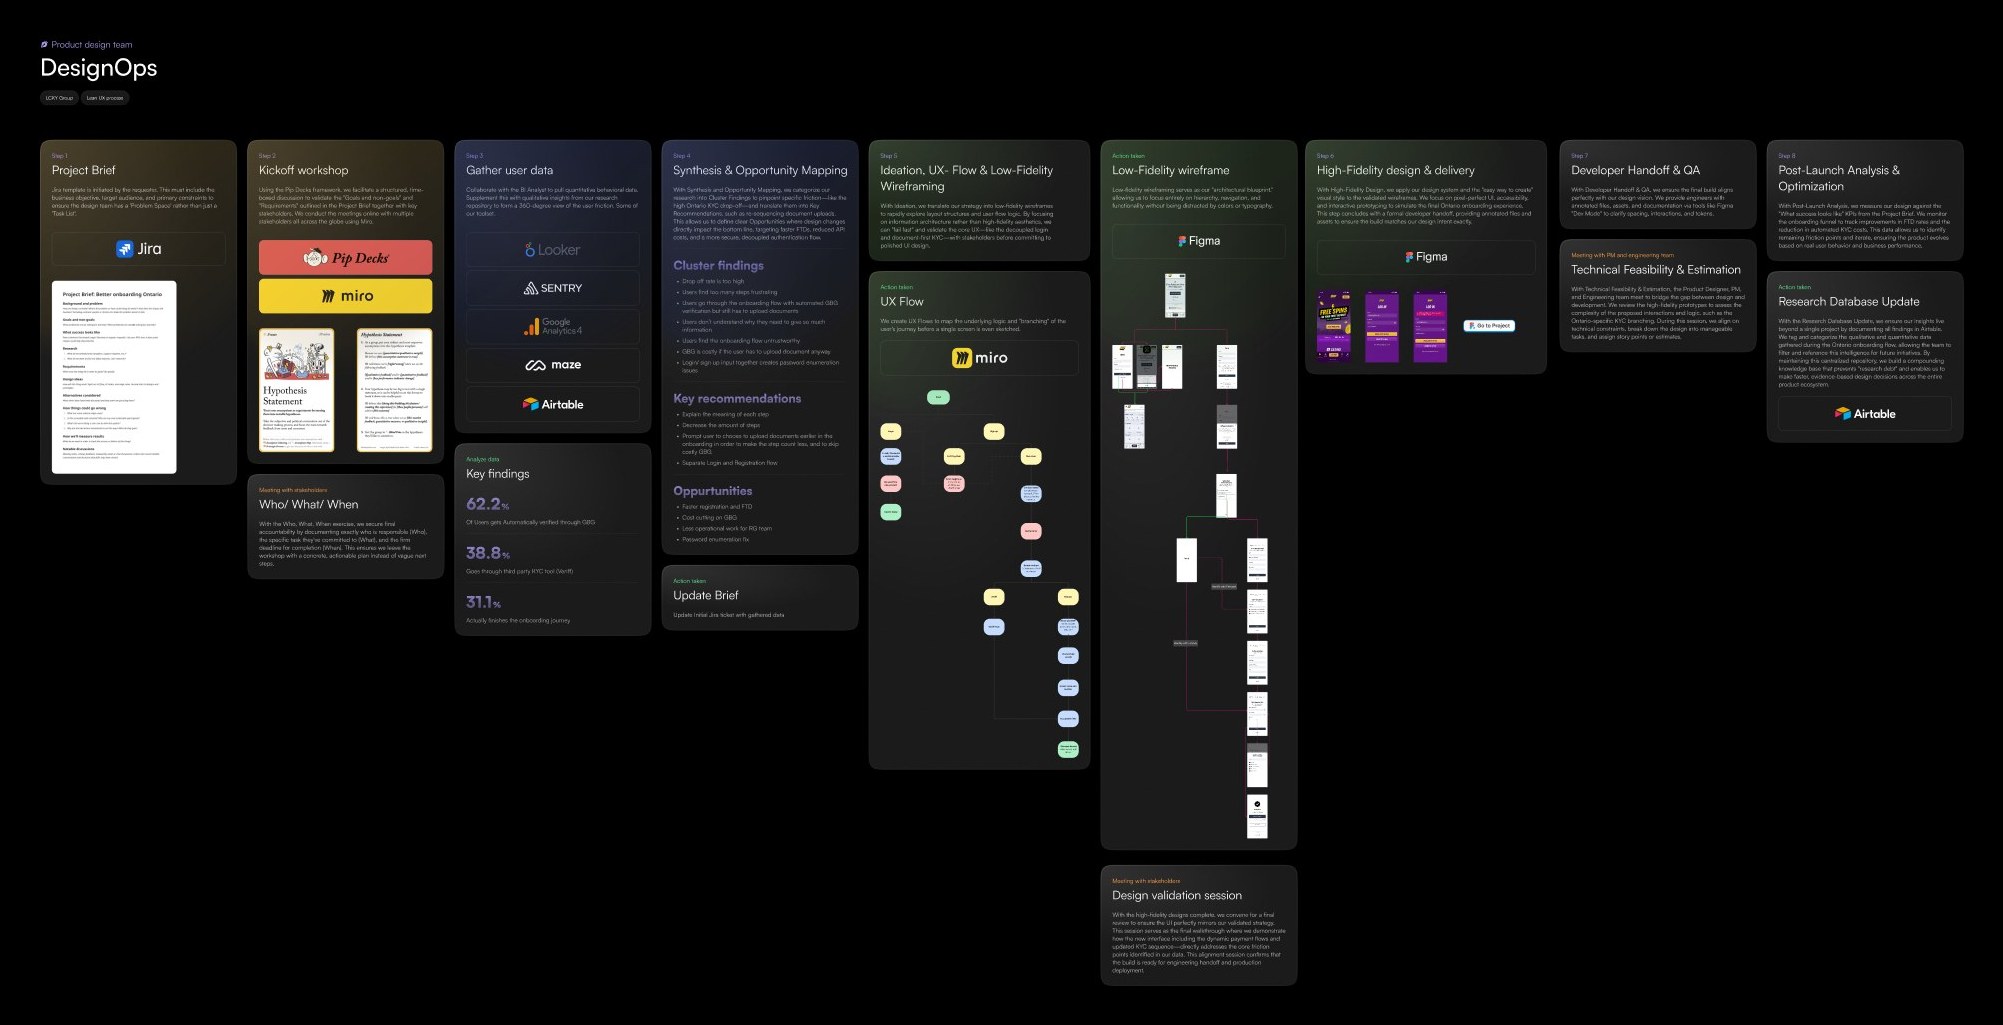Click the 31.1% key finding

[x=483, y=602]
